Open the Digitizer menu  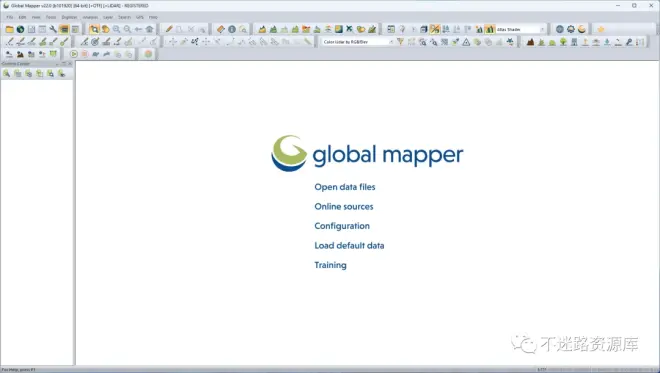click(x=69, y=17)
